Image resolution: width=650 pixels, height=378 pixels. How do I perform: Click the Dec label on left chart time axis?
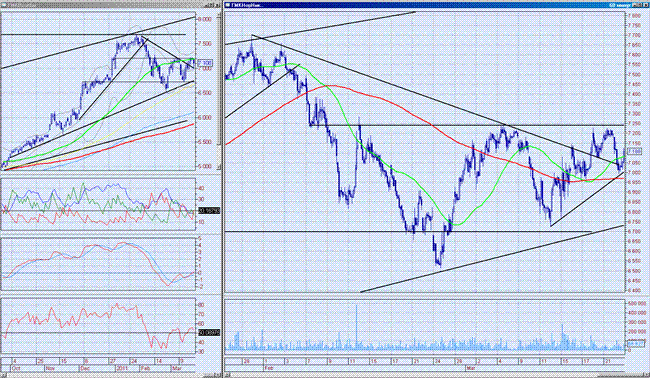pyautogui.click(x=85, y=368)
